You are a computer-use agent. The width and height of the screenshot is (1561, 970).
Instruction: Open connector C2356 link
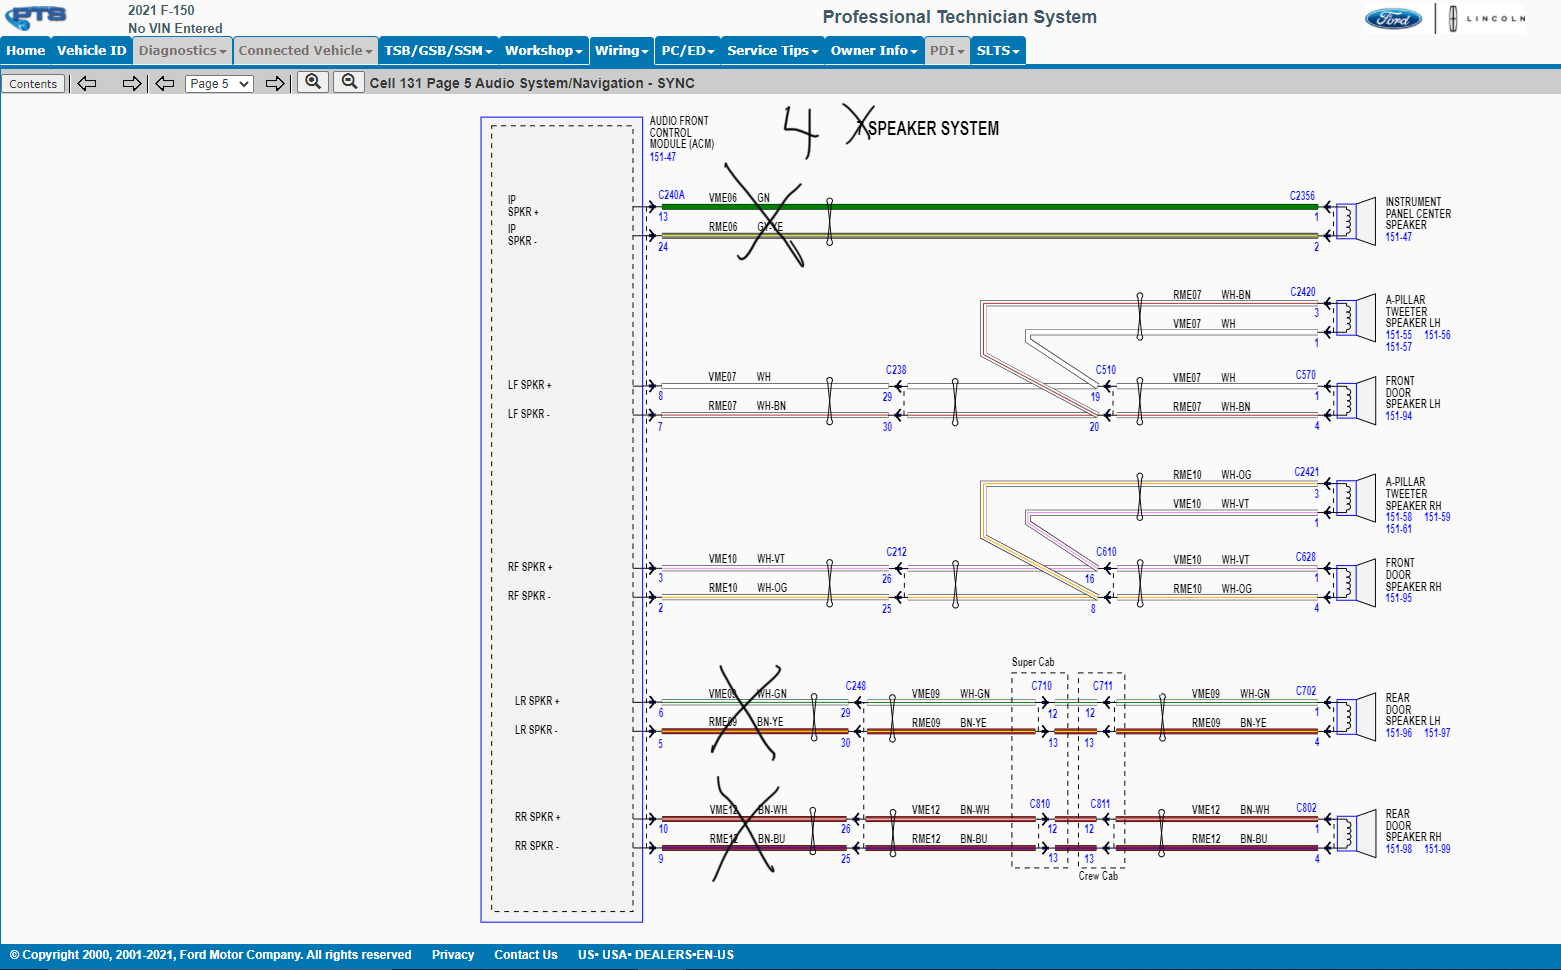pyautogui.click(x=1302, y=196)
